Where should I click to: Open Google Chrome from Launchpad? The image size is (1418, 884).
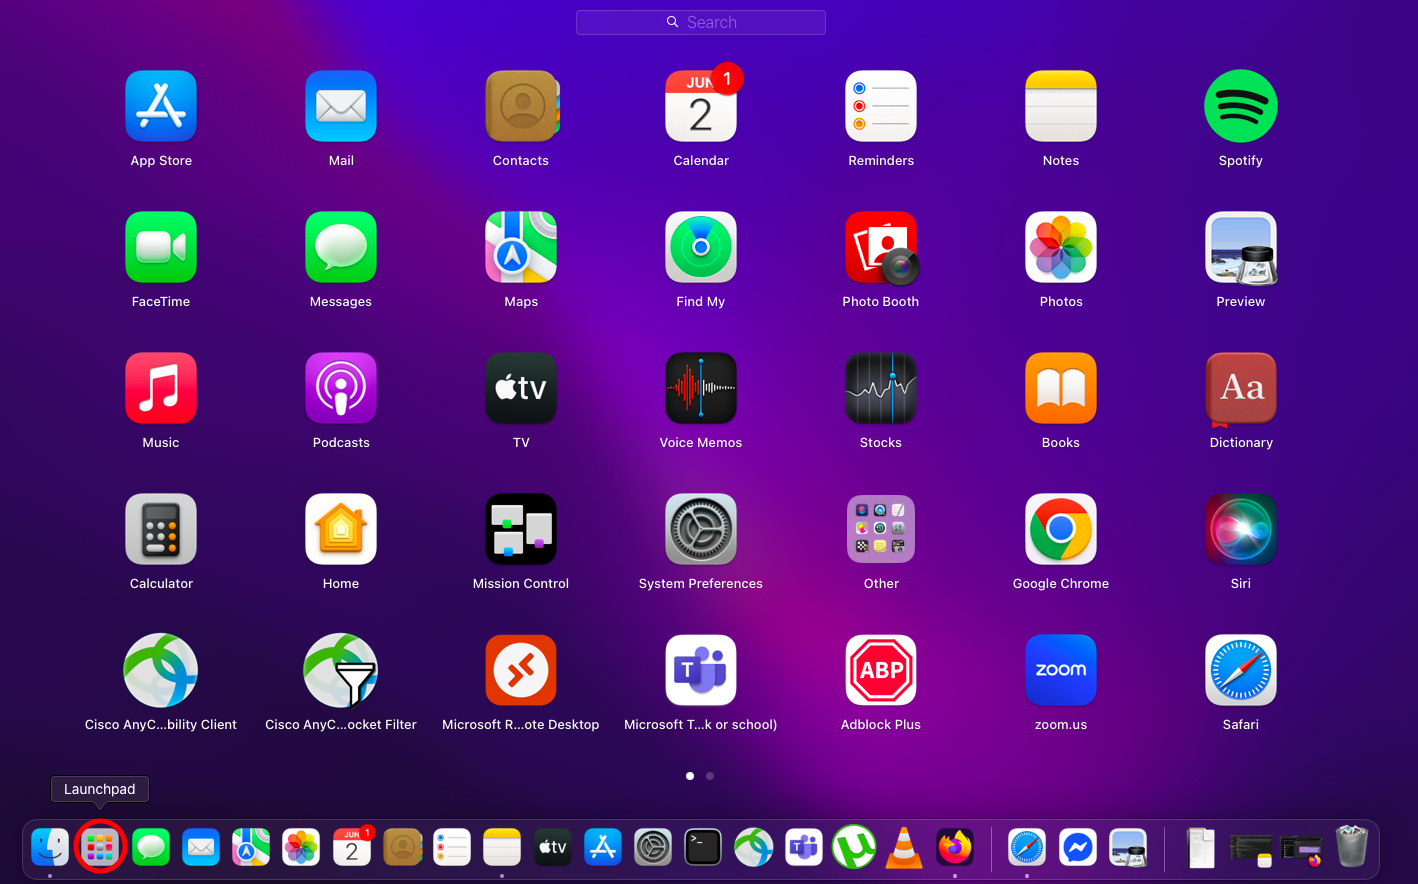(1060, 530)
